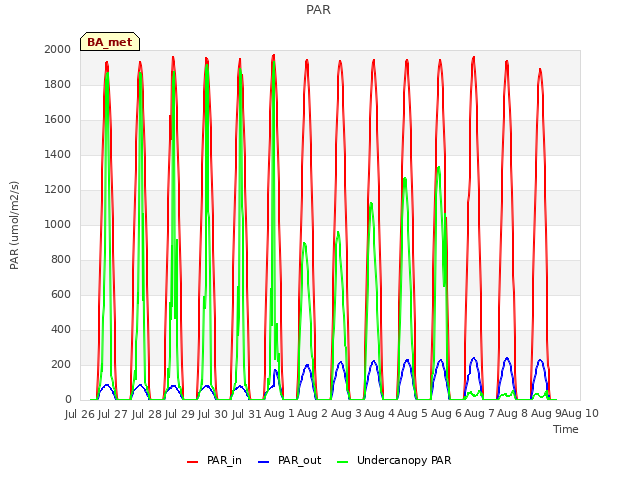
Task: Click the Aug 2 x-axis date label
Action: [x=312, y=414]
